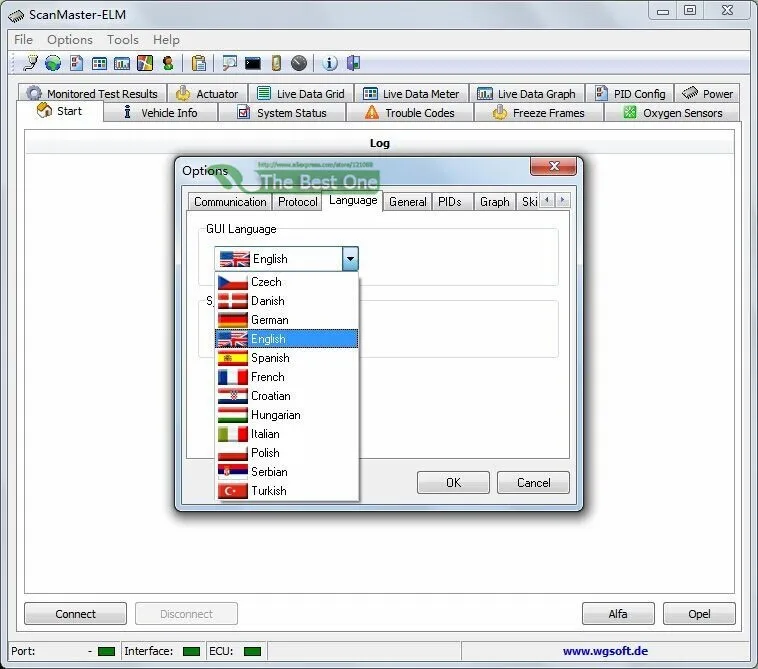
Task: Click the connect cable plug toolbar icon
Action: [30, 63]
